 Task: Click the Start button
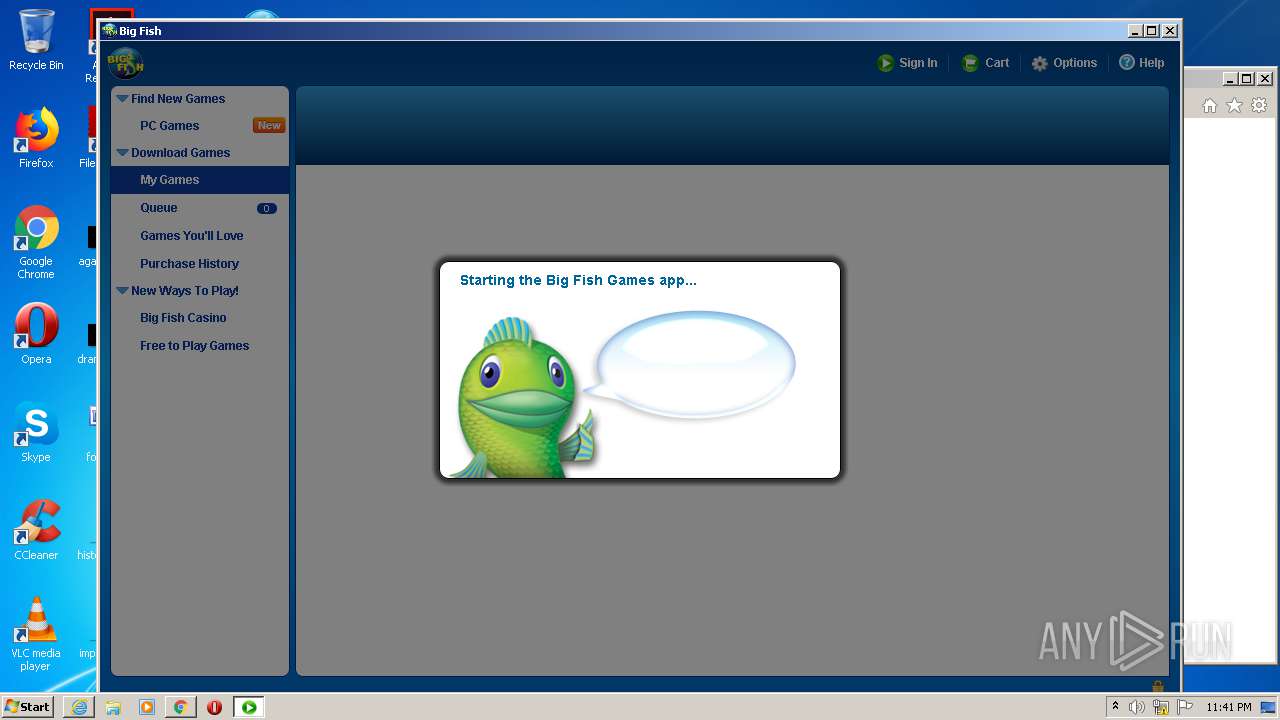click(28, 707)
